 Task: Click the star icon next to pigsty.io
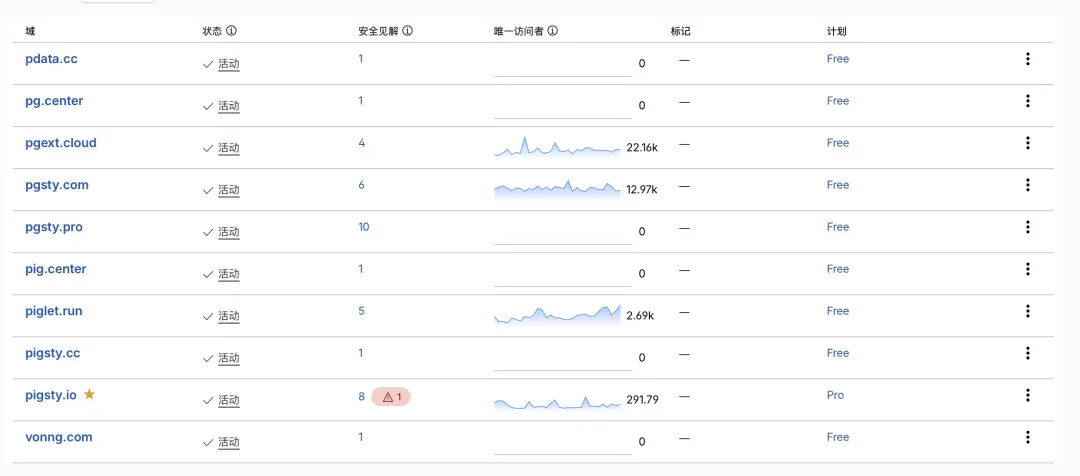89,395
